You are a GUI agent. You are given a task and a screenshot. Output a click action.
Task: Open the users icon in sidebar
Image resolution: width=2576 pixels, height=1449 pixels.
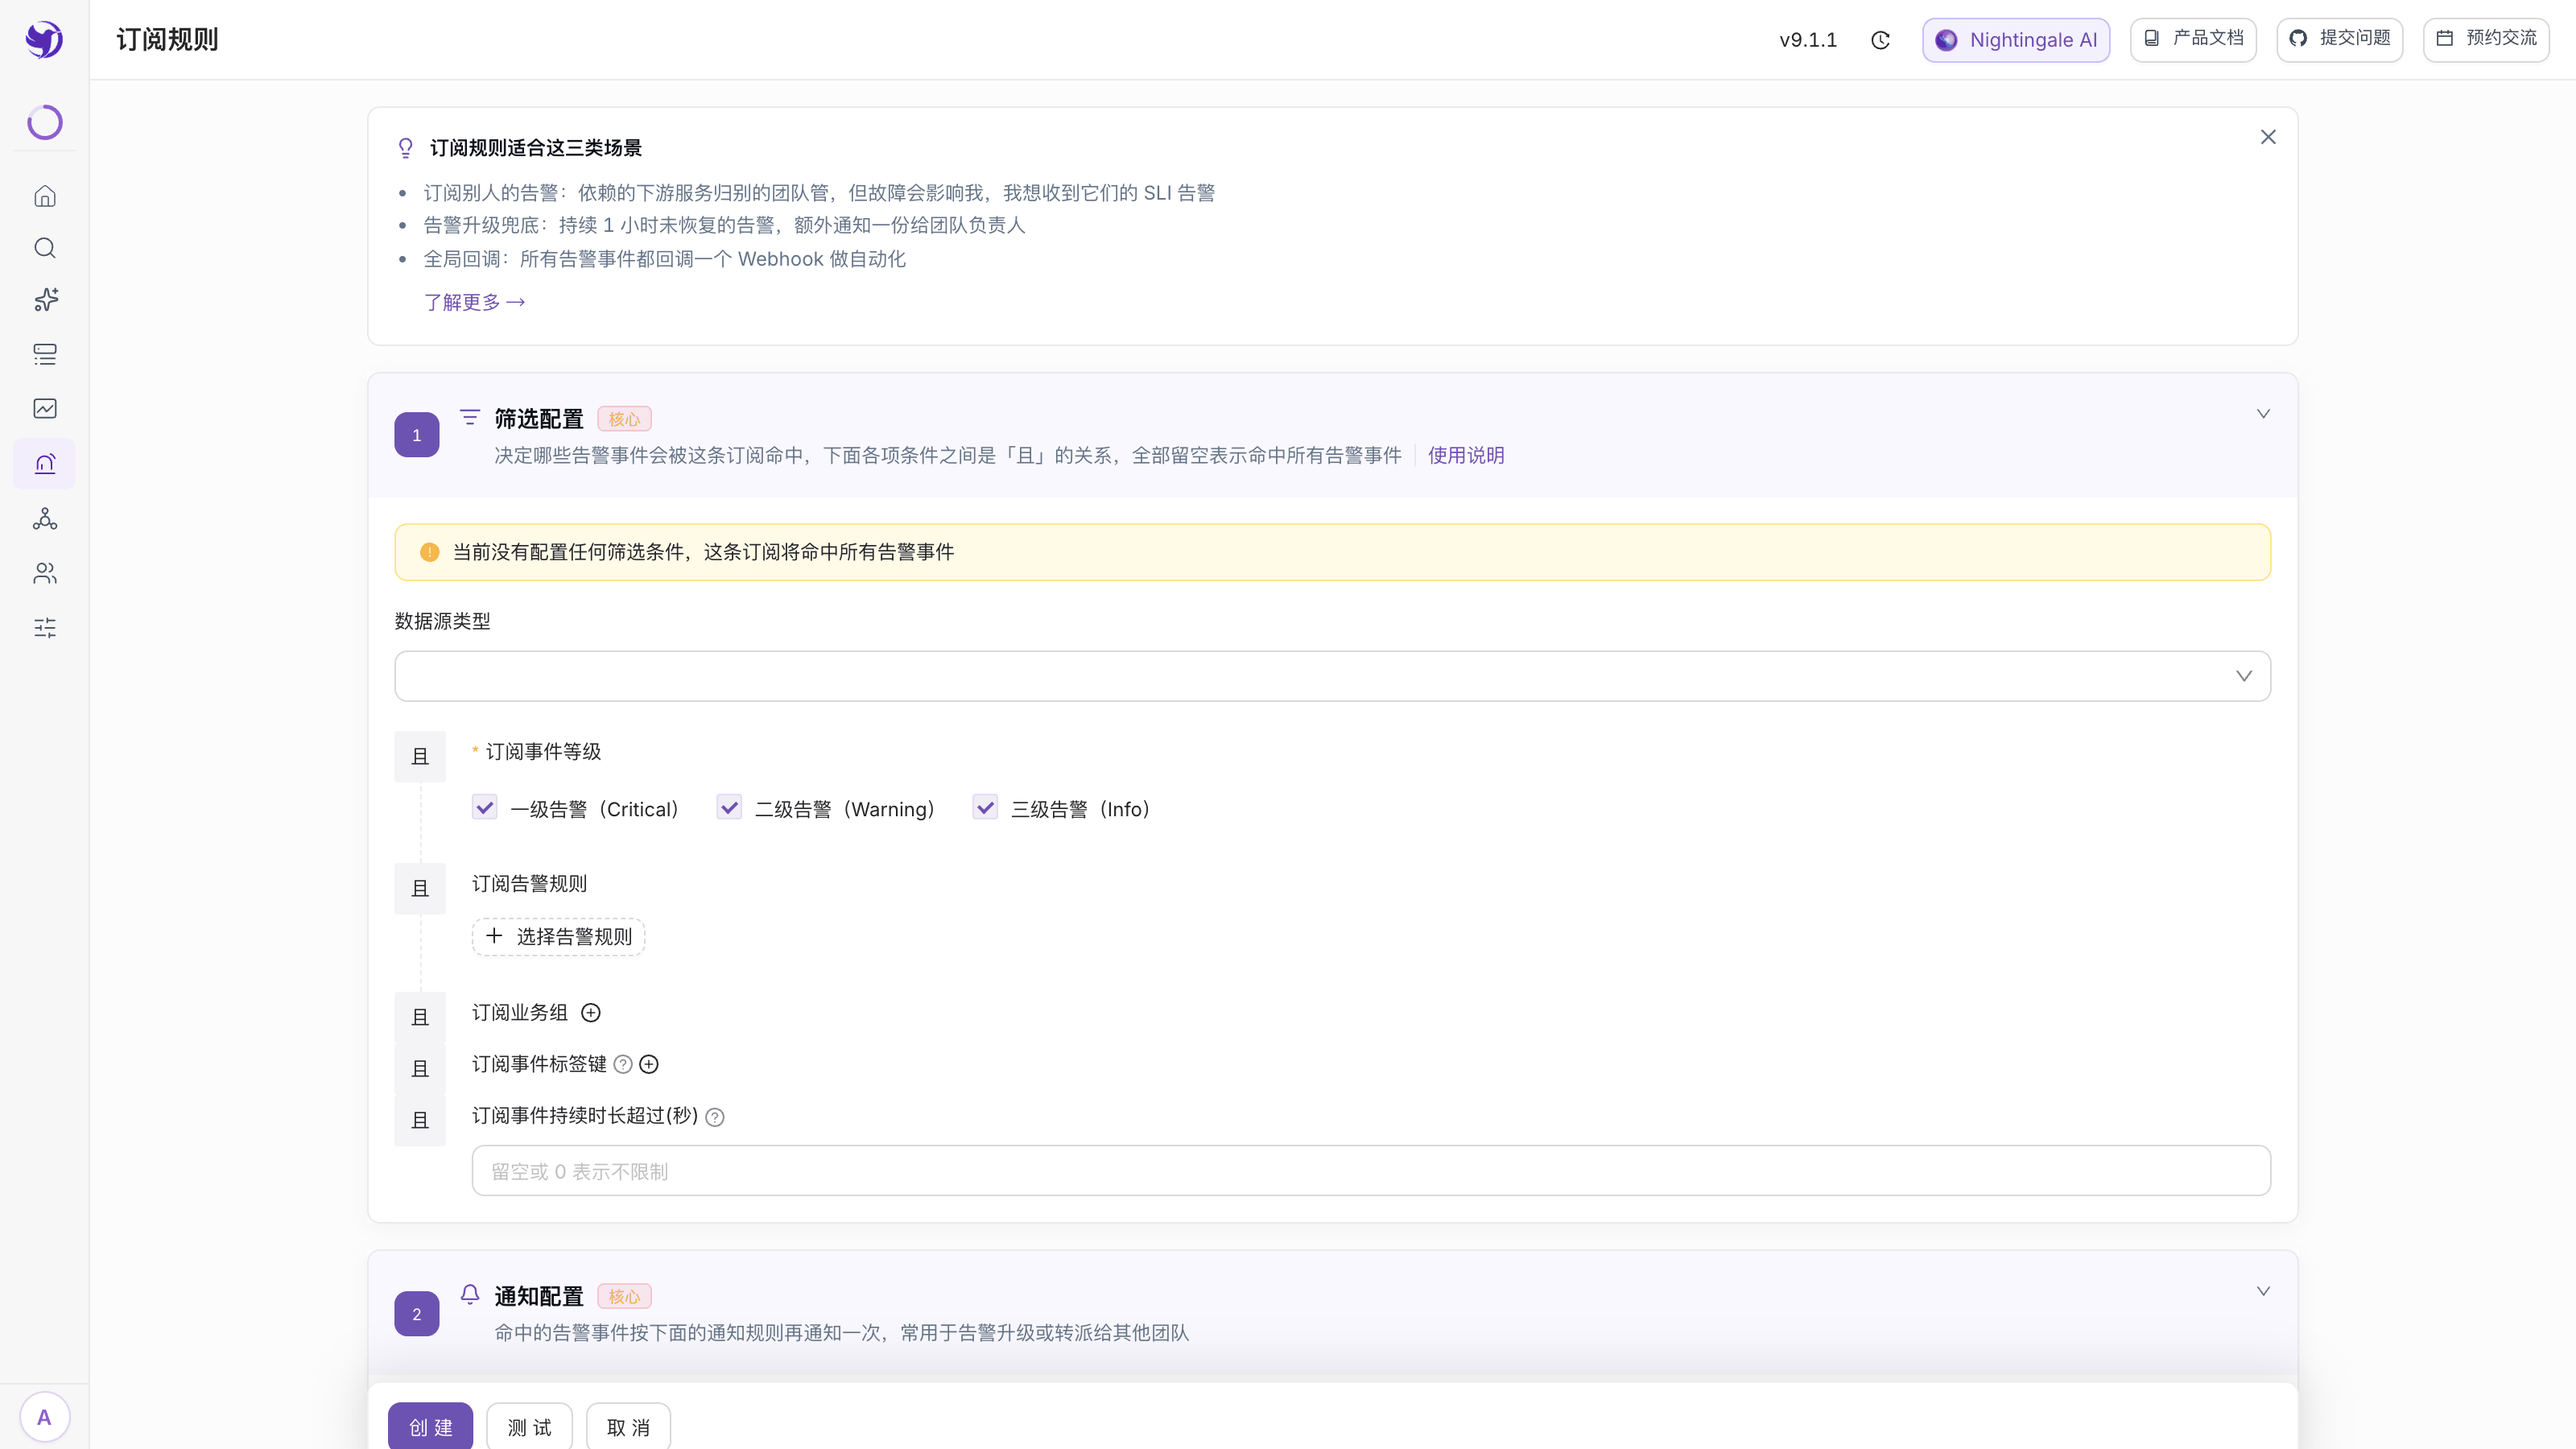(x=45, y=573)
